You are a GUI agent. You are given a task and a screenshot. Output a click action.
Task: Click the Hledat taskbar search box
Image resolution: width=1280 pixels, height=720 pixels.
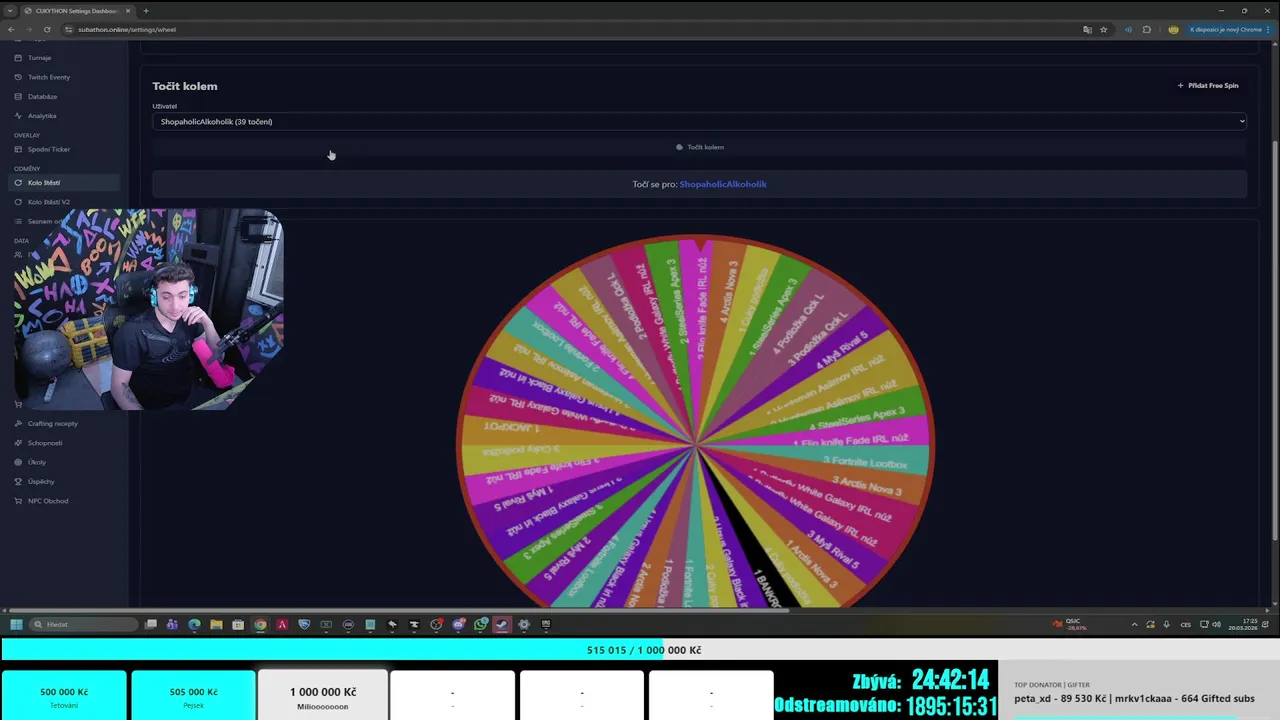(x=84, y=624)
